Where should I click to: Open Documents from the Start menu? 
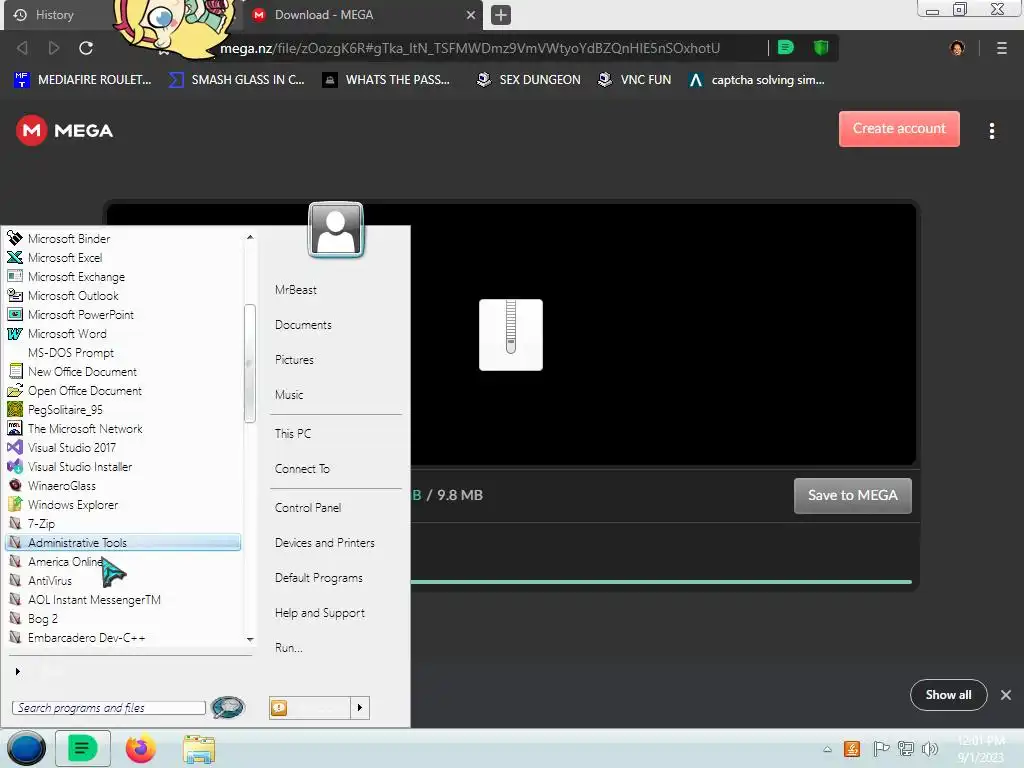(303, 325)
